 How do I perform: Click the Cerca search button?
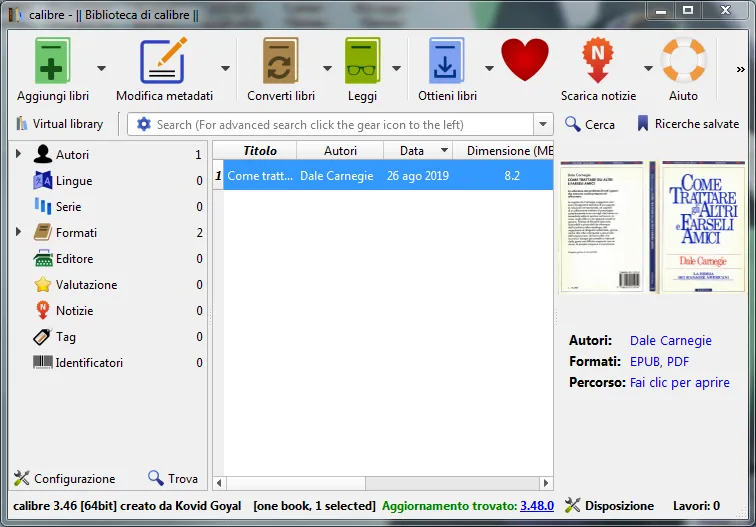pyautogui.click(x=590, y=124)
